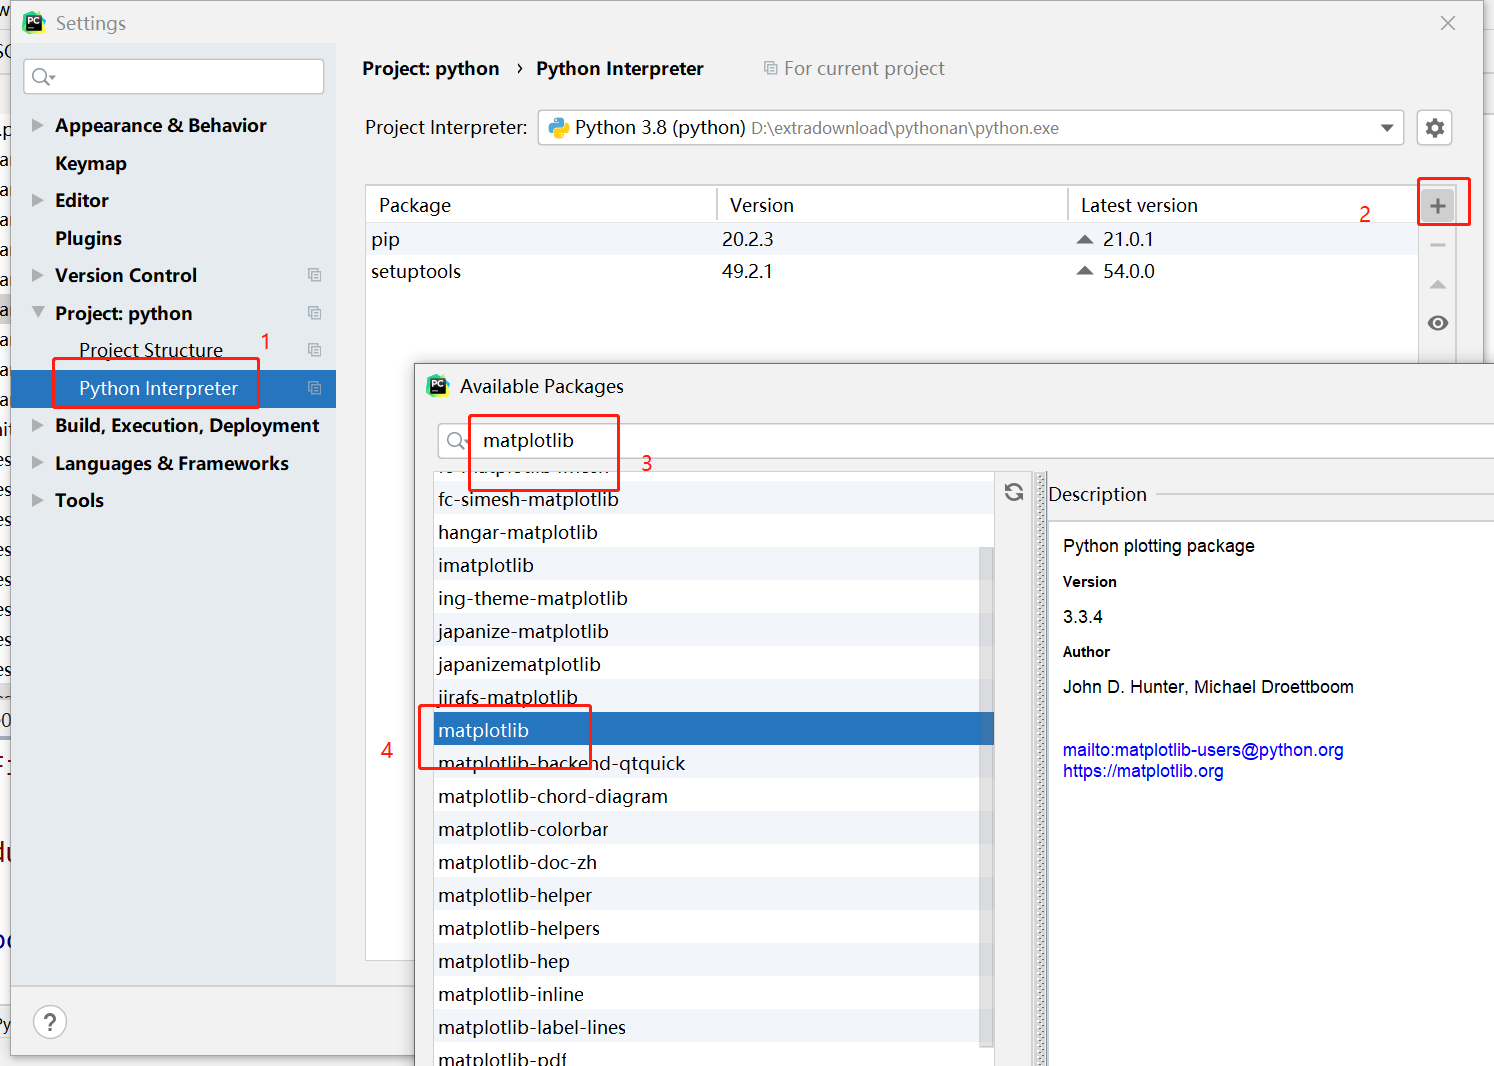1494x1066 pixels.
Task: Close the Settings dialog
Action: (1448, 23)
